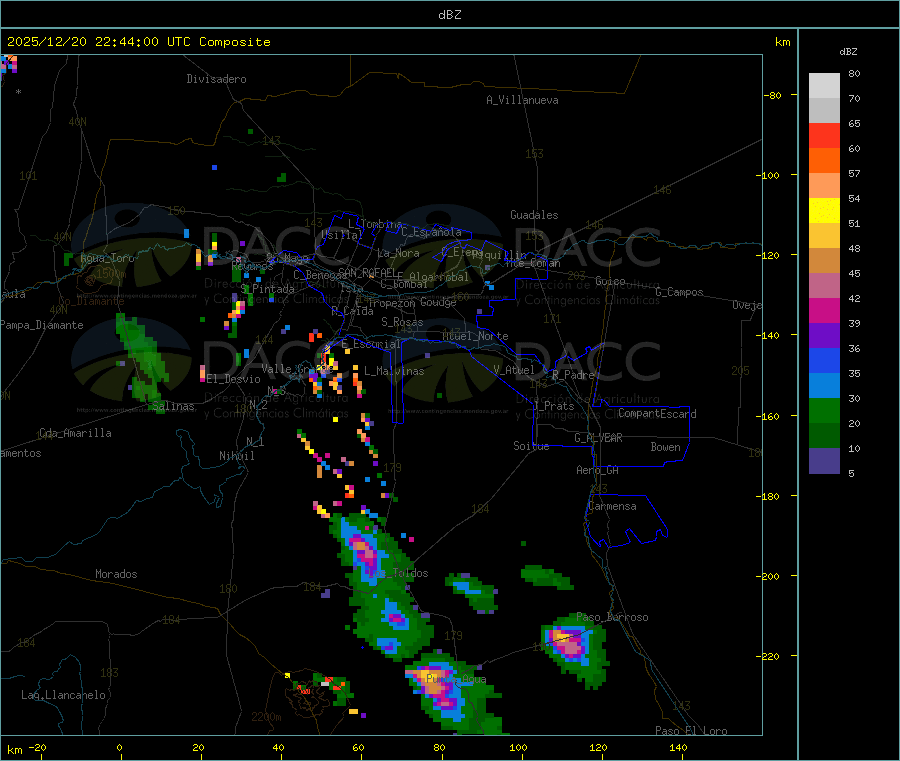This screenshot has height=761, width=900.
Task: Click the 'Aero_GA' map label
Action: coord(598,470)
